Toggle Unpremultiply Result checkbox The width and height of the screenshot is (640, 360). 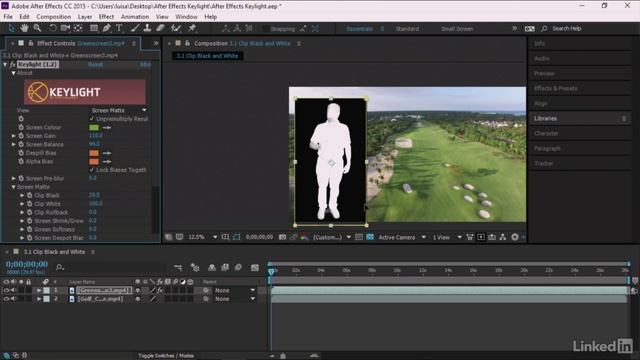point(91,119)
